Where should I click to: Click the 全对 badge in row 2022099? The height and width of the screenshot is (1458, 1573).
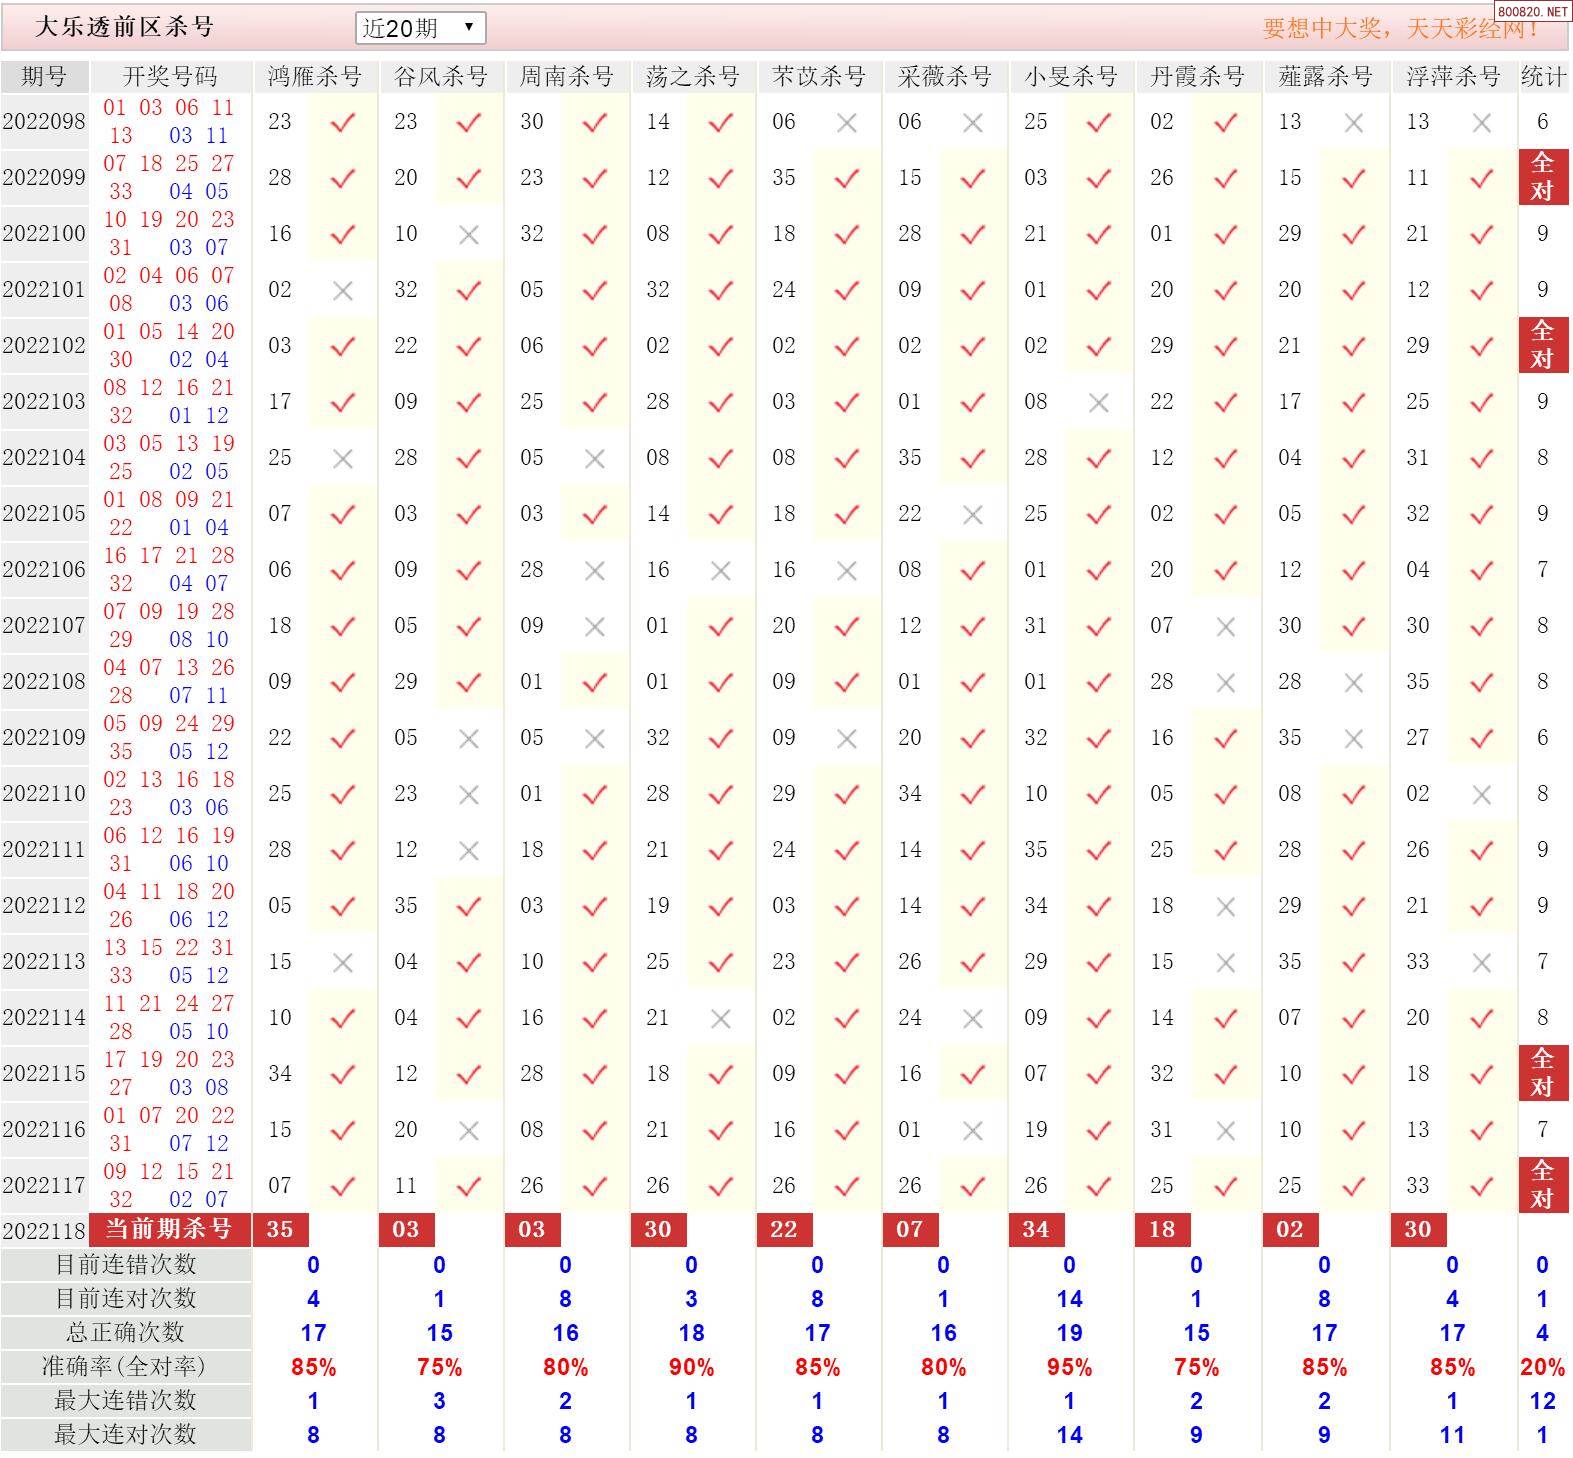(1542, 177)
